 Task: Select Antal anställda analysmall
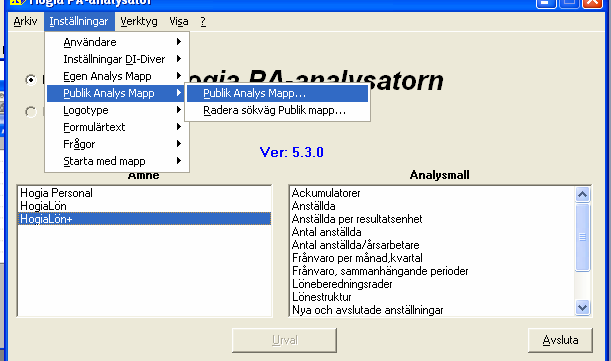click(432, 232)
